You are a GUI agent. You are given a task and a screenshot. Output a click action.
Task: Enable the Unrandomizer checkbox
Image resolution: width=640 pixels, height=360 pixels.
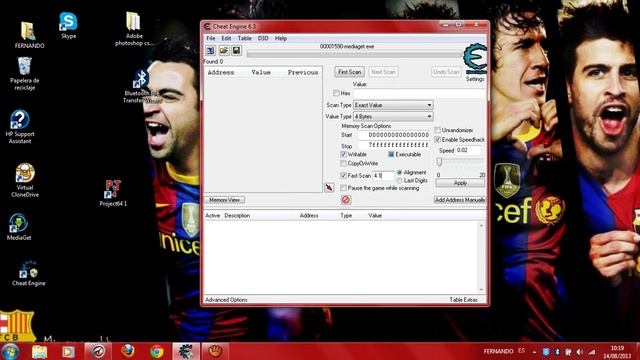pos(438,130)
